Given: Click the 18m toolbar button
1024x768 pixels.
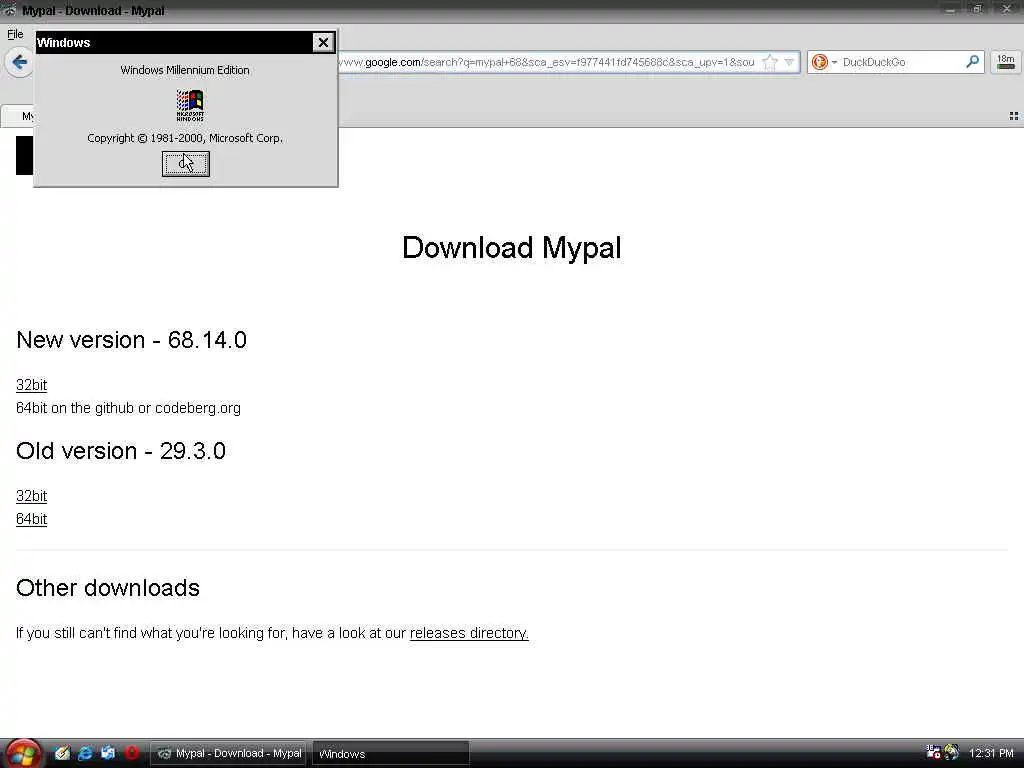Looking at the screenshot, I should click(x=1006, y=62).
